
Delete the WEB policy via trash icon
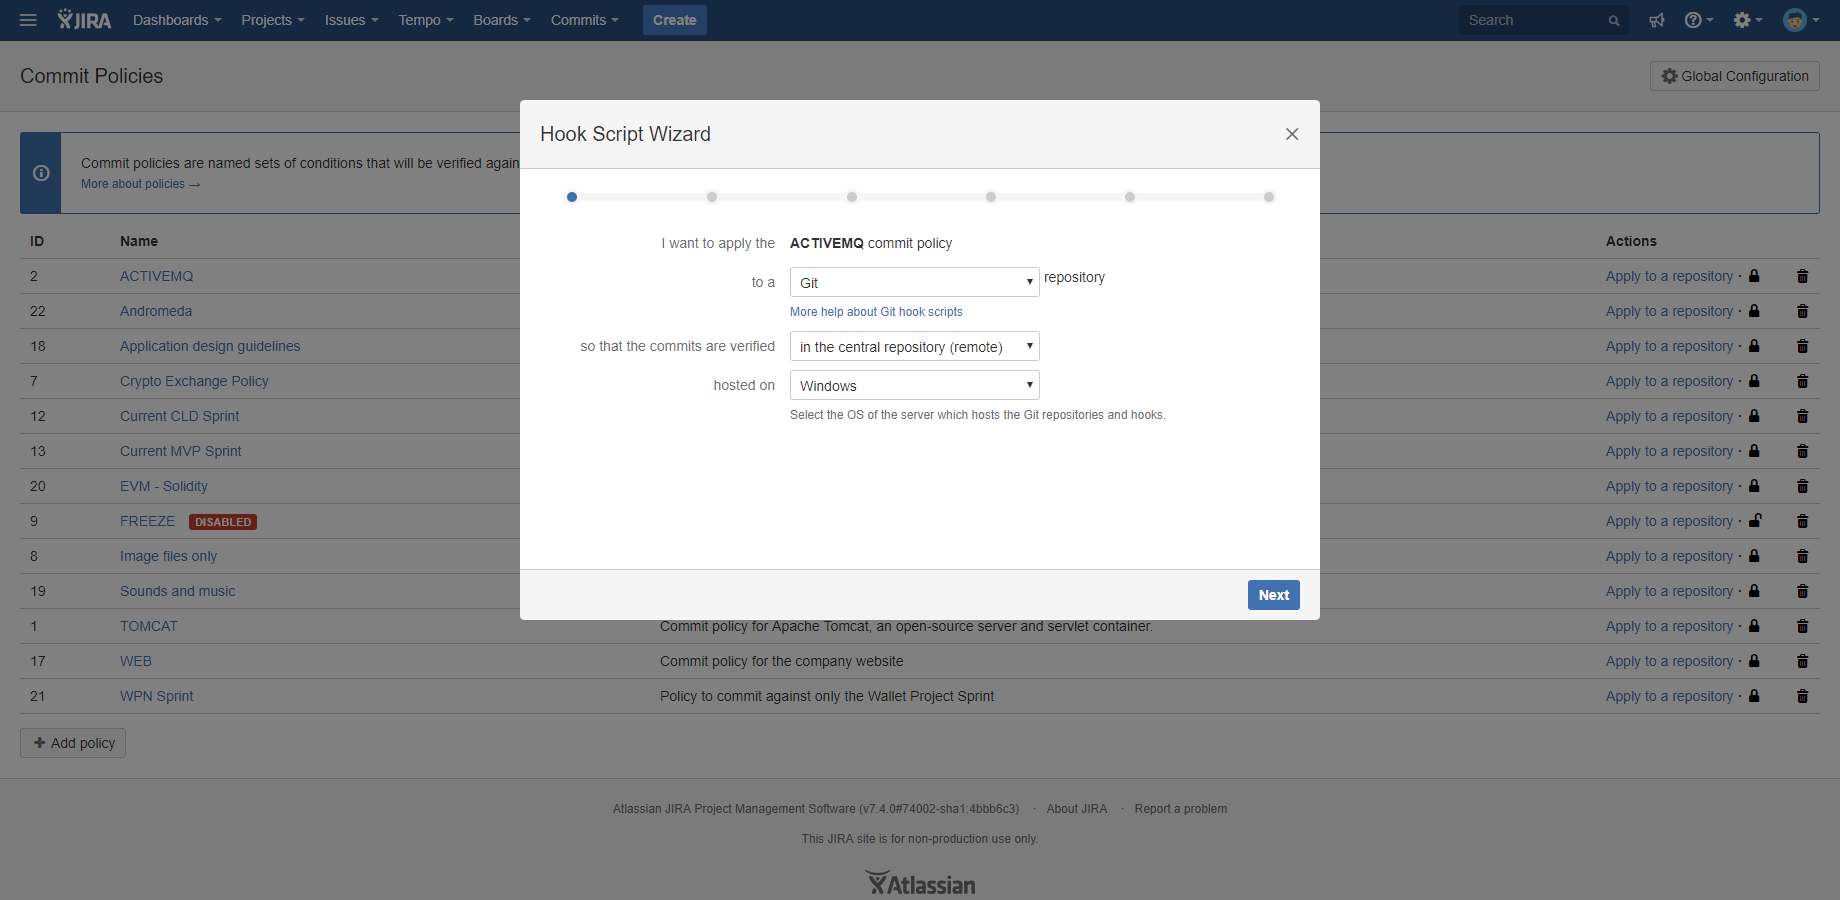coord(1802,661)
